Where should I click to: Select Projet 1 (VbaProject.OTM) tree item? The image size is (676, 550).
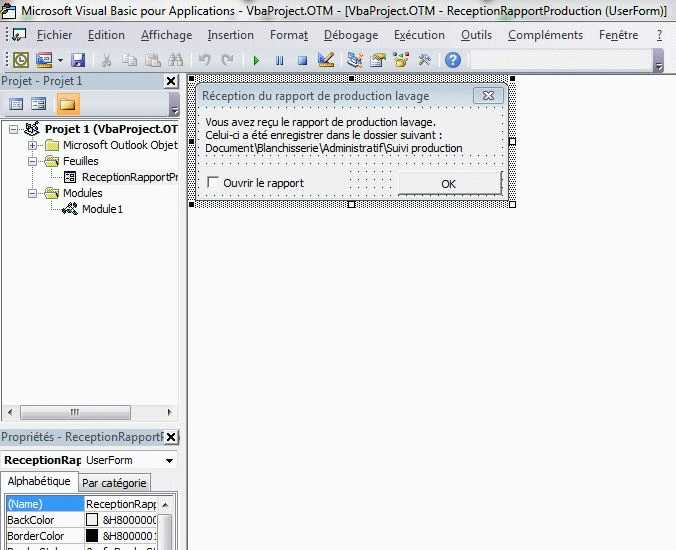coord(111,129)
